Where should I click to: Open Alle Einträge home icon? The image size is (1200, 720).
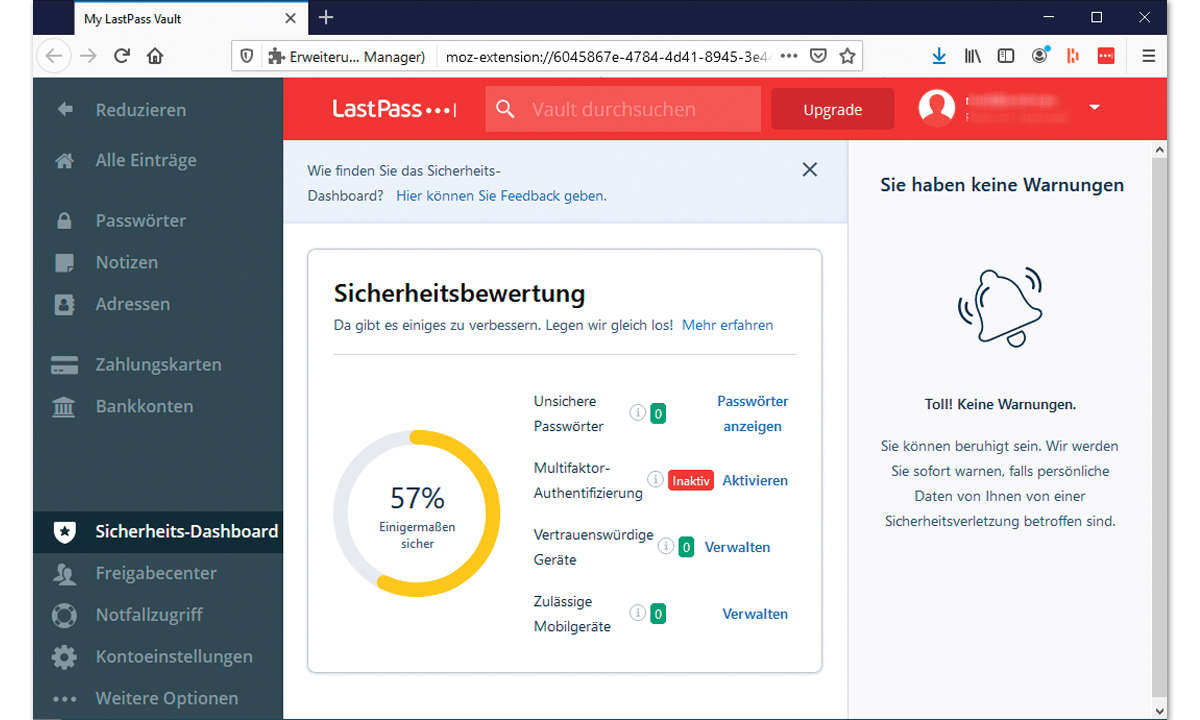coord(65,160)
